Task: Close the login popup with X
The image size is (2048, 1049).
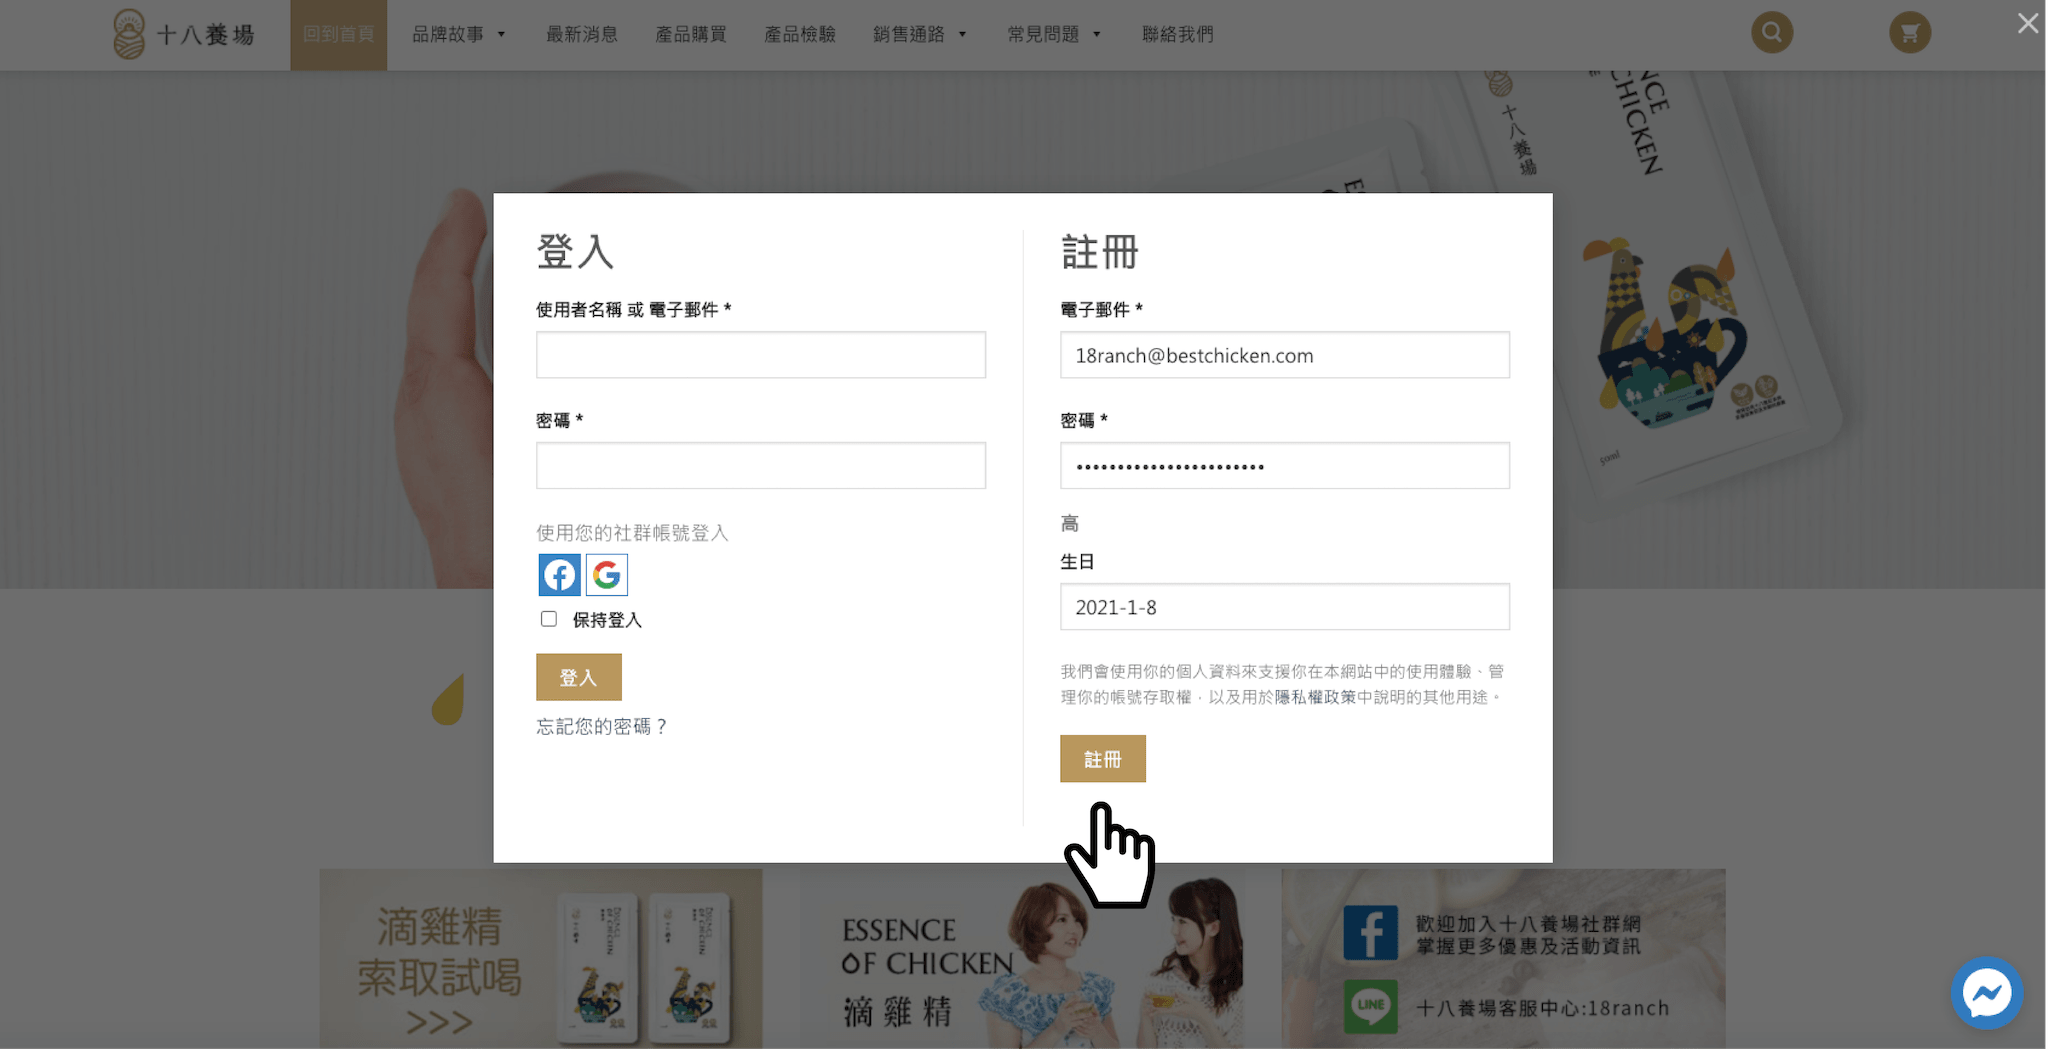Action: pos(2027,23)
